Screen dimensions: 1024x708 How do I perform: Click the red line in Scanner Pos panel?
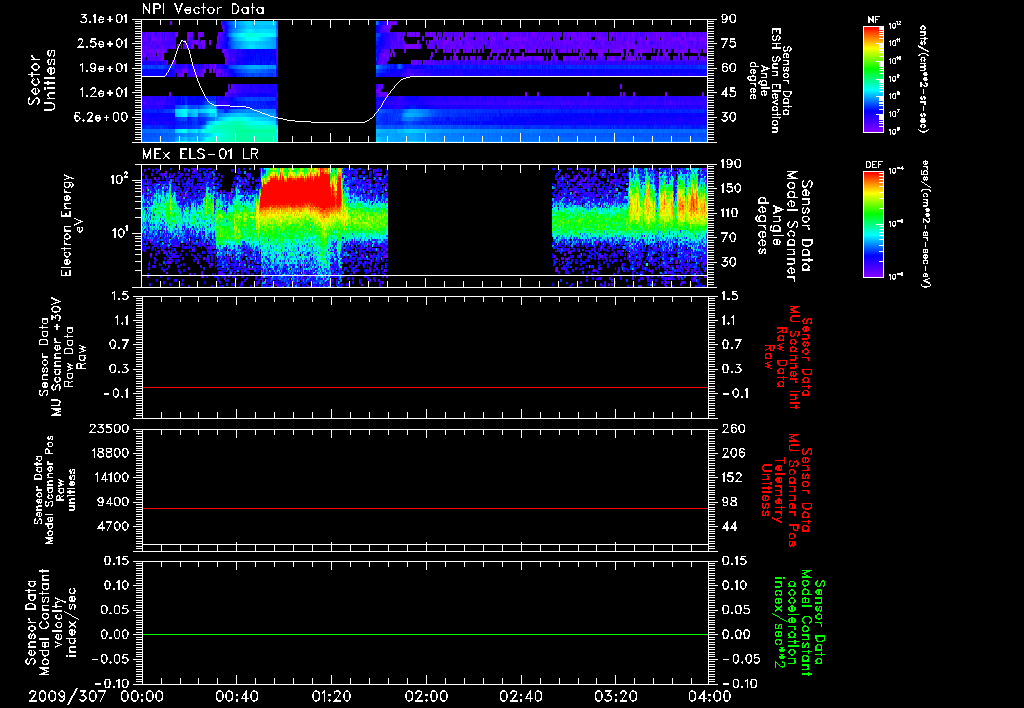pos(425,509)
